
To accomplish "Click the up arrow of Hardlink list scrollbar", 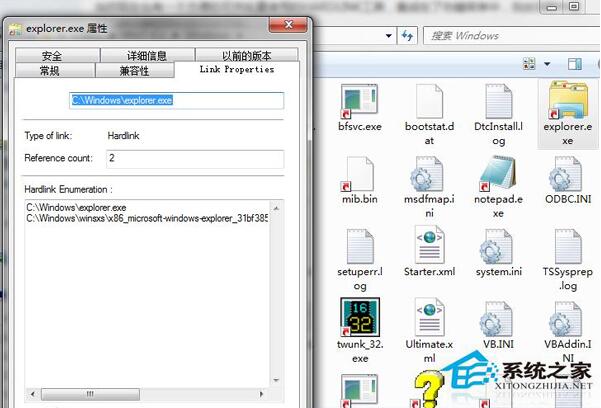I will (276, 208).
